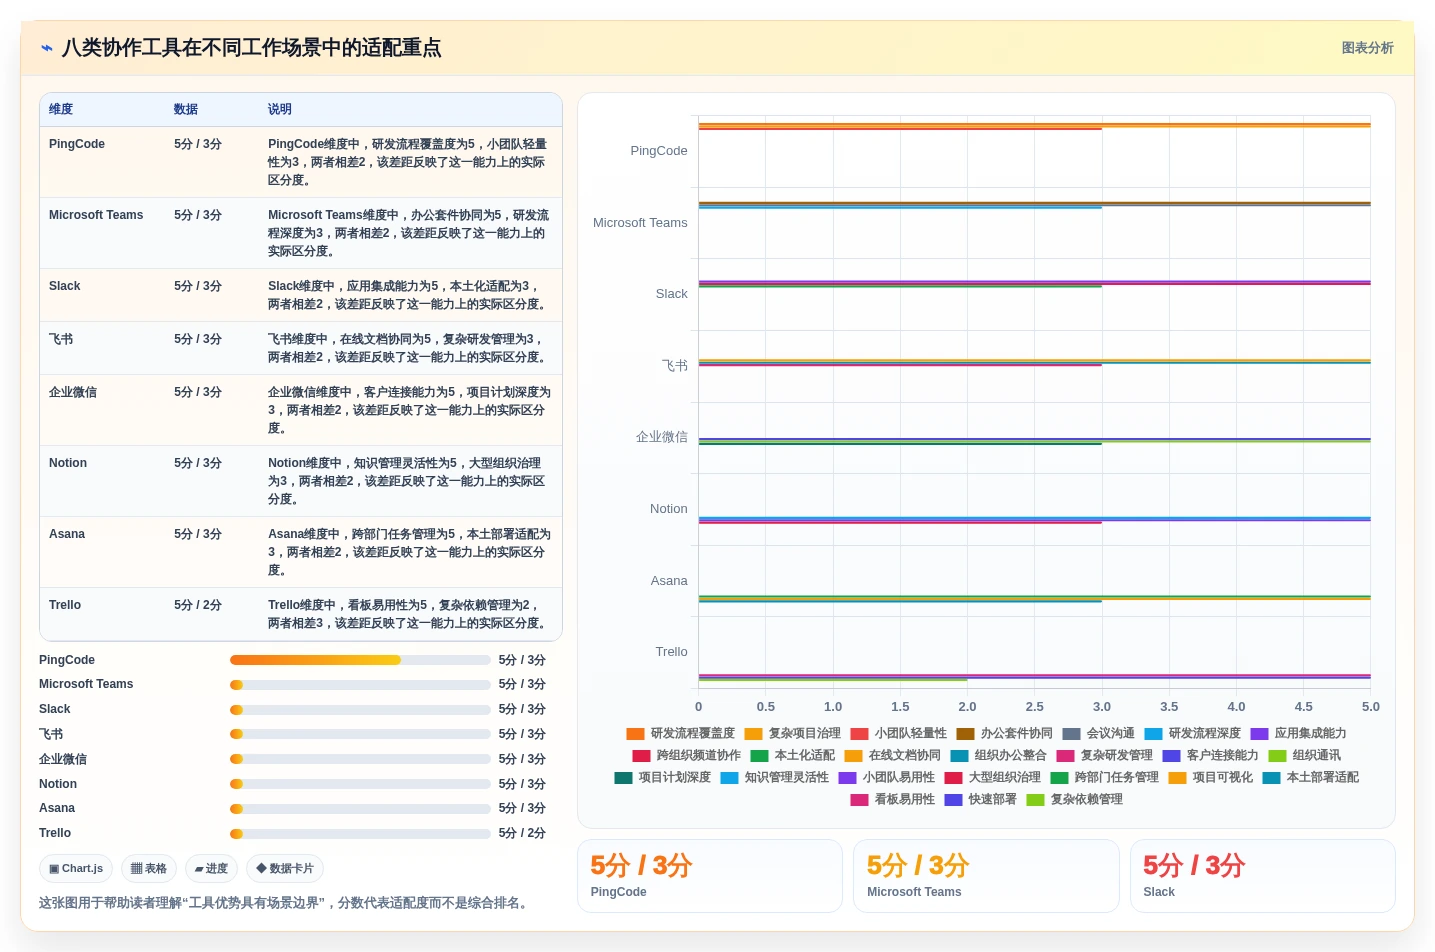Screen dimensions: 1435x952
Task: Click the chart footnote about 工具优势具有场景边界
Action: coord(286,903)
